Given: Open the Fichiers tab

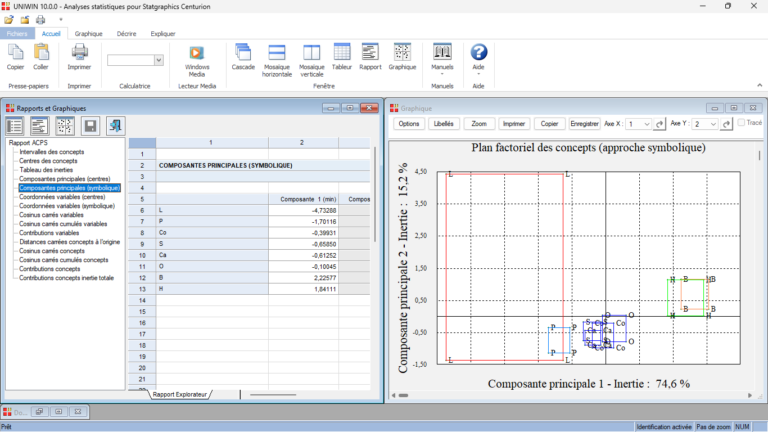Looking at the screenshot, I should (x=17, y=34).
